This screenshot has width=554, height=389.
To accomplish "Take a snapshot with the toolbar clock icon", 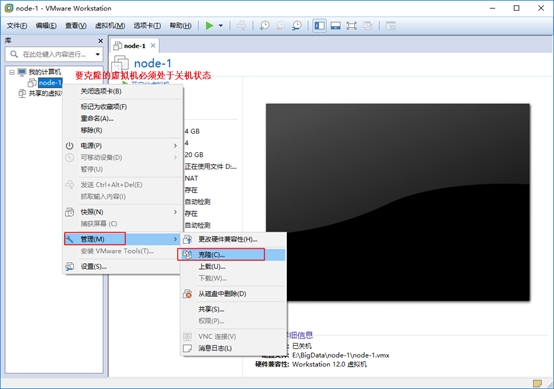I will tap(264, 25).
